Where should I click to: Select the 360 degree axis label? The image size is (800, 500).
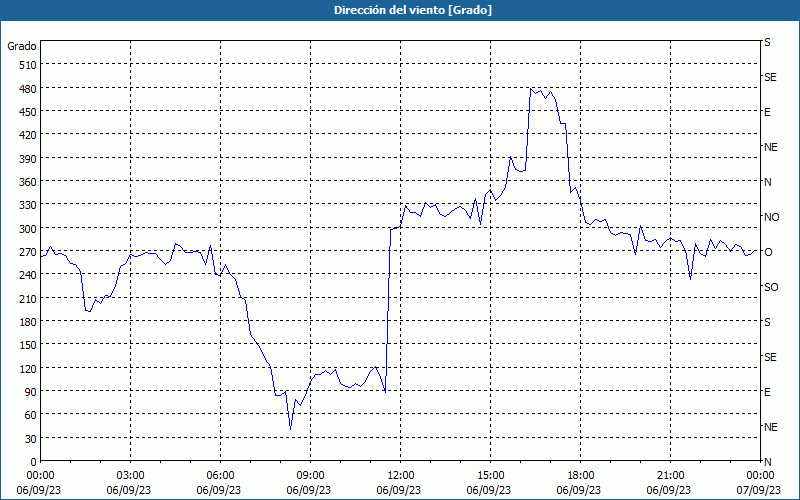pos(29,182)
